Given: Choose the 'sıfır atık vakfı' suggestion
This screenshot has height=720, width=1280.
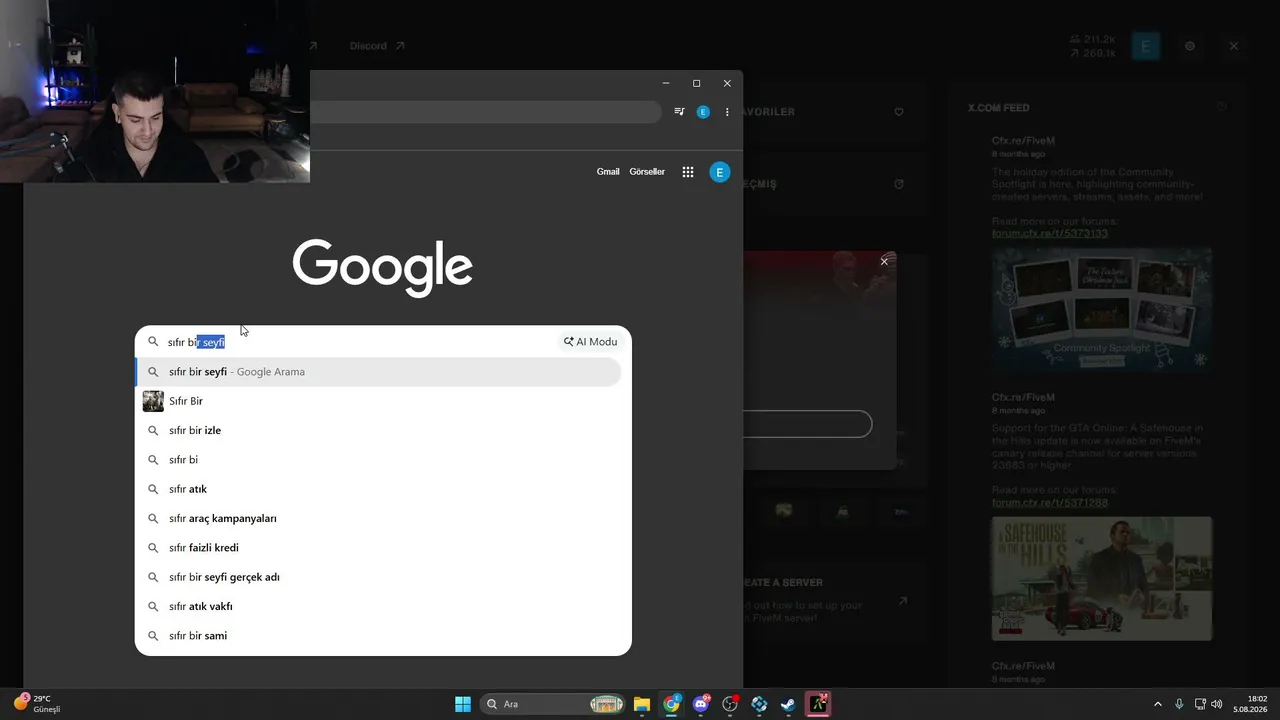Looking at the screenshot, I should (378, 606).
